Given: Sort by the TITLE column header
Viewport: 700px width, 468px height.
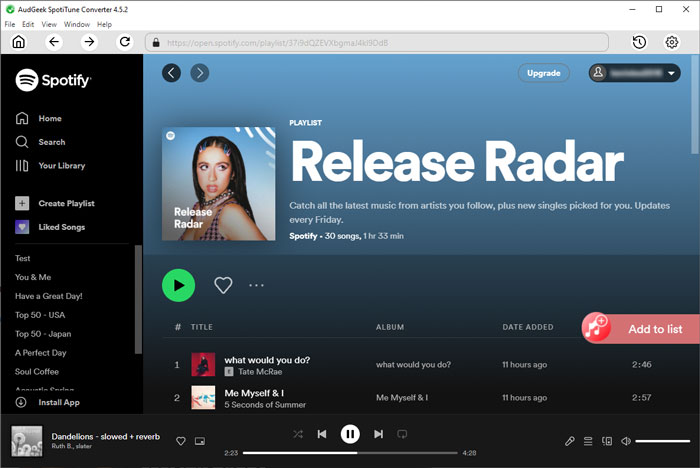Looking at the screenshot, I should click(202, 327).
